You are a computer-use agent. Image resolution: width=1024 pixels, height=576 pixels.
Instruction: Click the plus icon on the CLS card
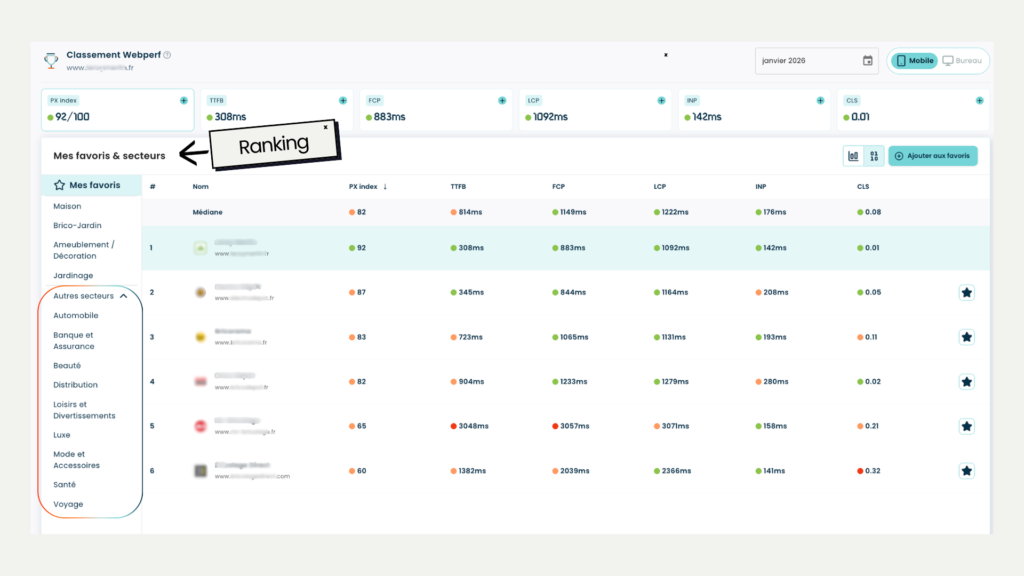tap(979, 101)
